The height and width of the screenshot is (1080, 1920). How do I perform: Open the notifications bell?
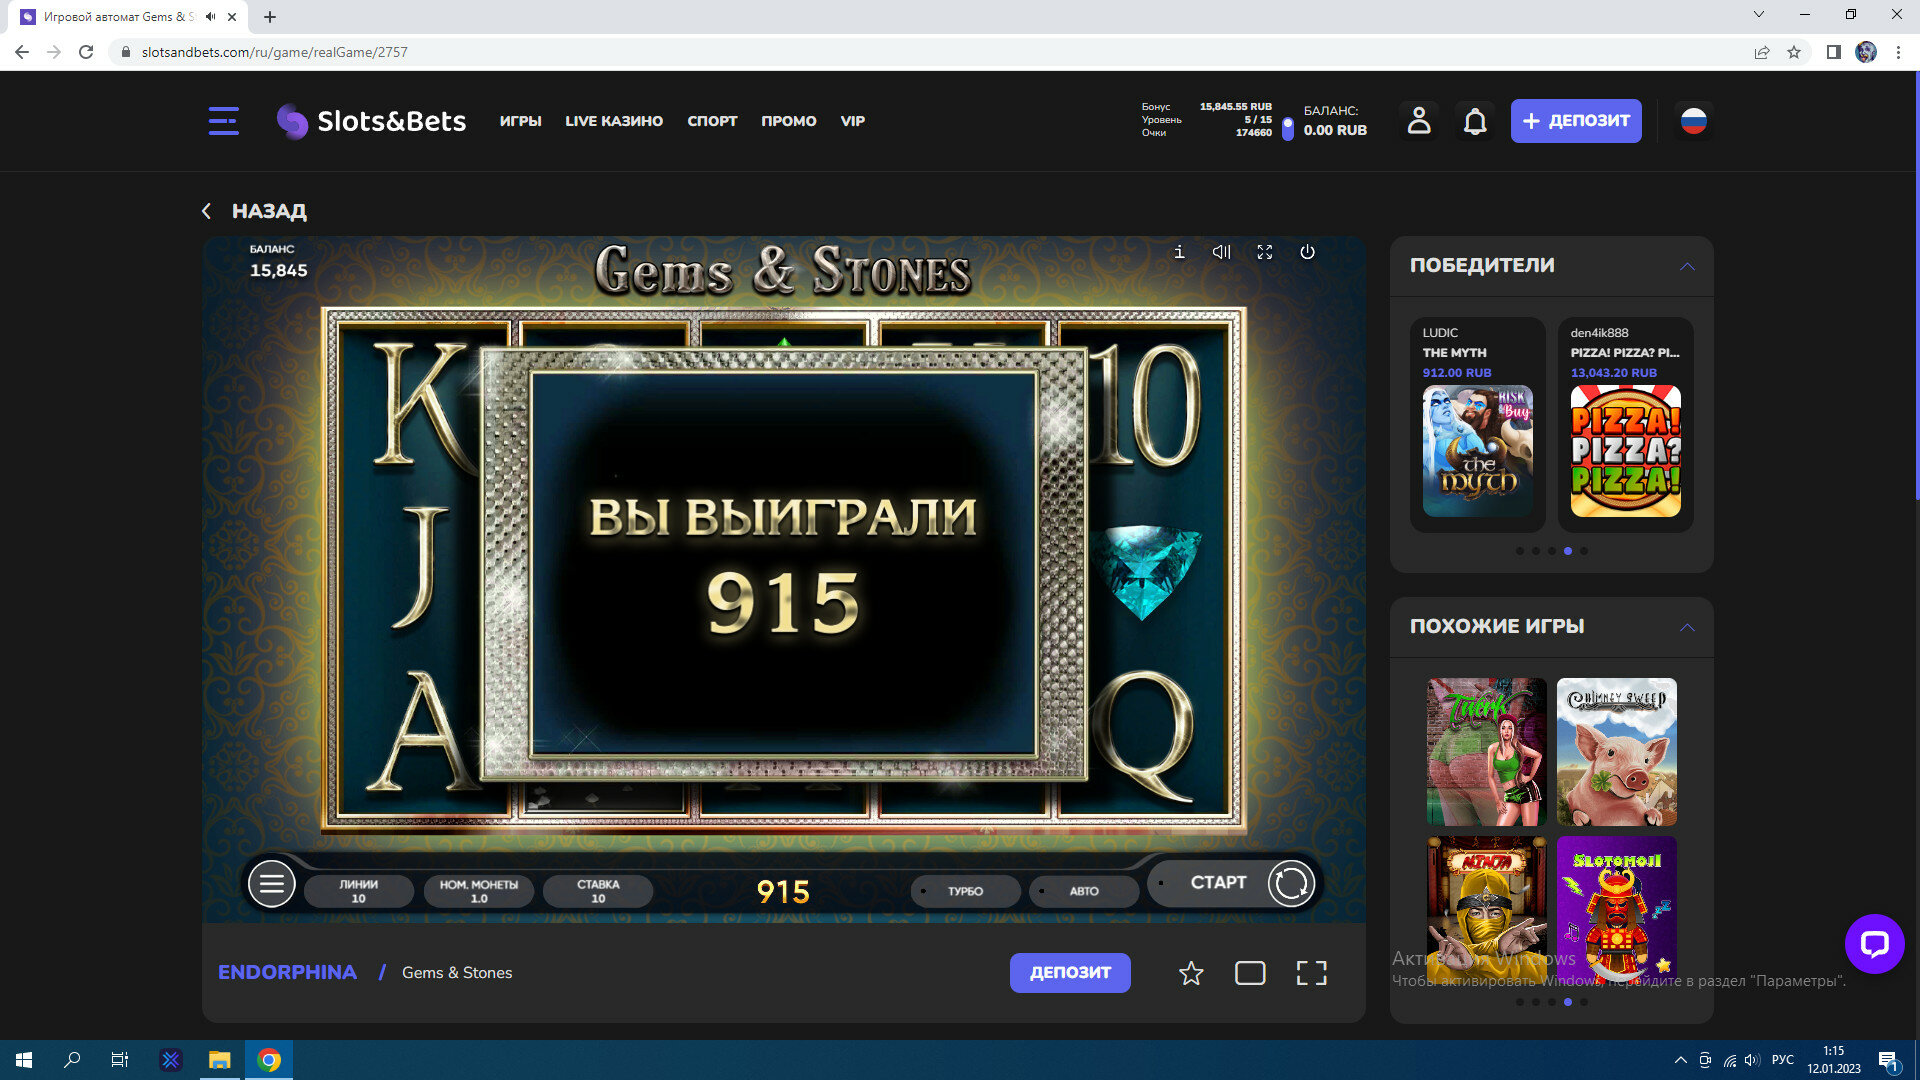pyautogui.click(x=1474, y=121)
